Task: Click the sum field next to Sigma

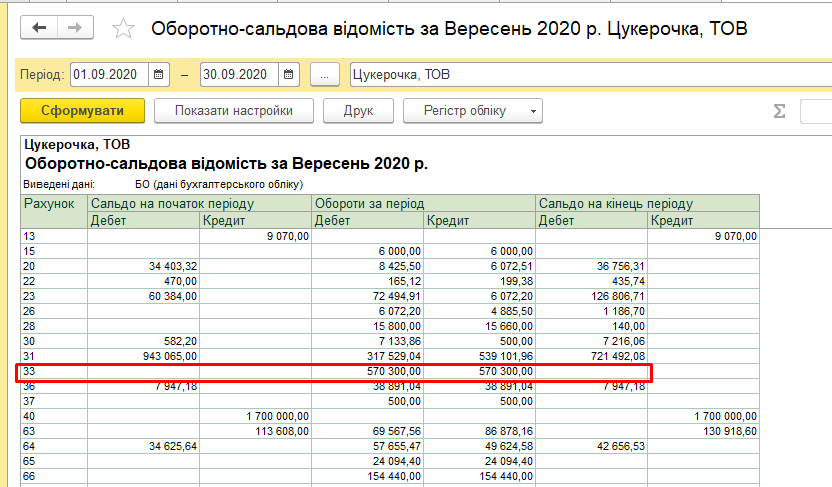Action: 816,111
